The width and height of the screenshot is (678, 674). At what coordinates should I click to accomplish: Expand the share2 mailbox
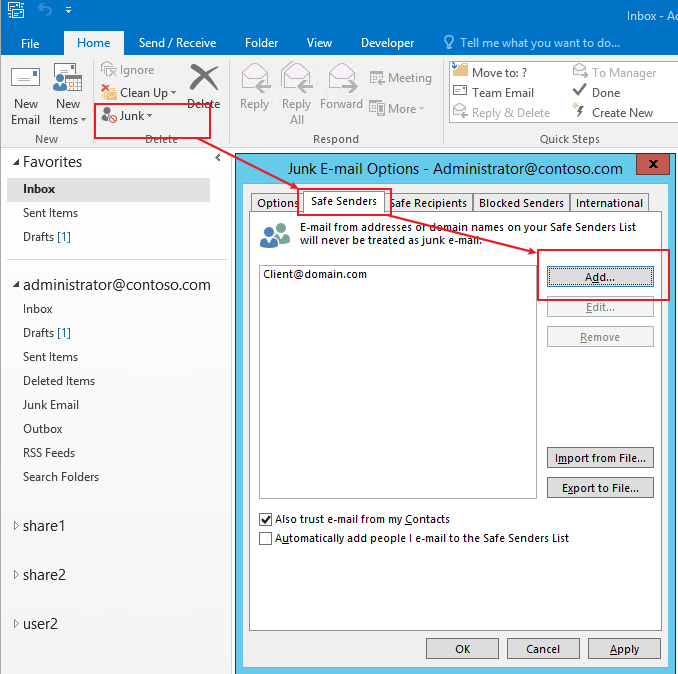pyautogui.click(x=16, y=575)
